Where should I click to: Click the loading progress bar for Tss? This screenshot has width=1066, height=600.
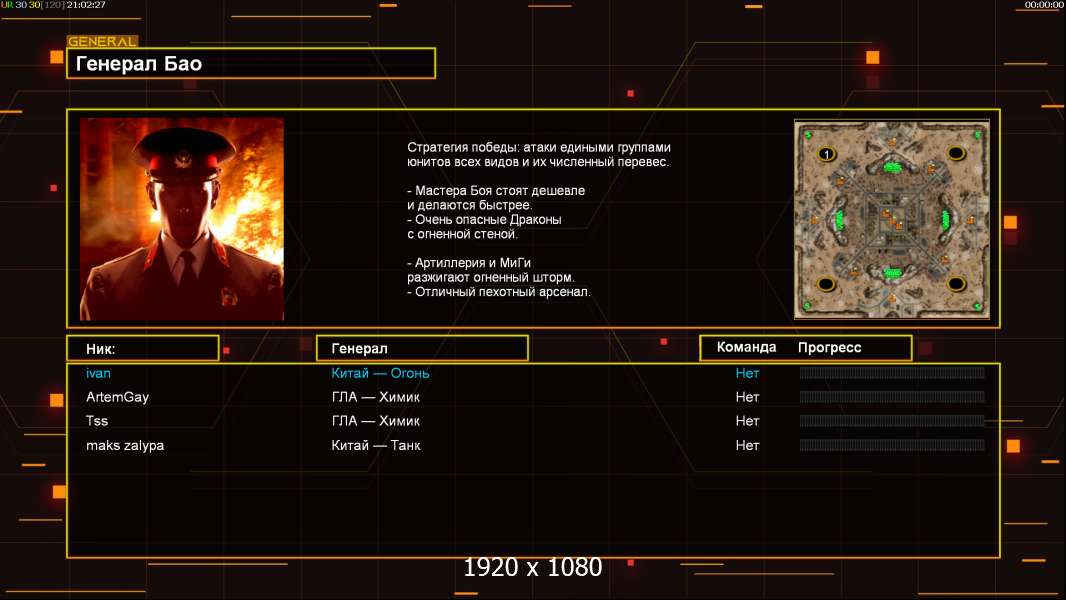[x=892, y=421]
